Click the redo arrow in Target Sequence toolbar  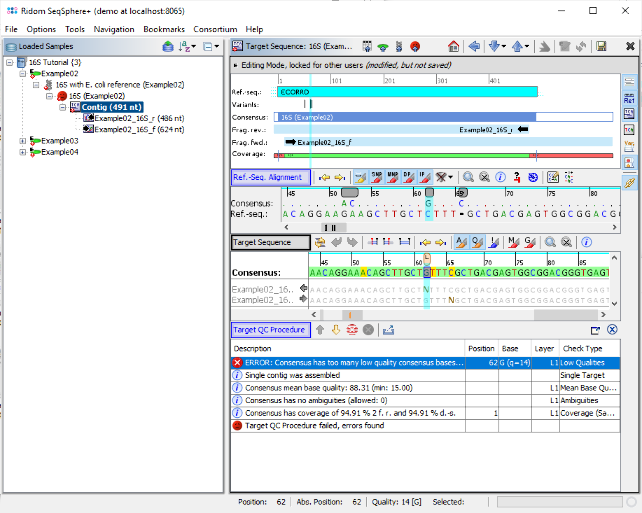click(x=352, y=242)
